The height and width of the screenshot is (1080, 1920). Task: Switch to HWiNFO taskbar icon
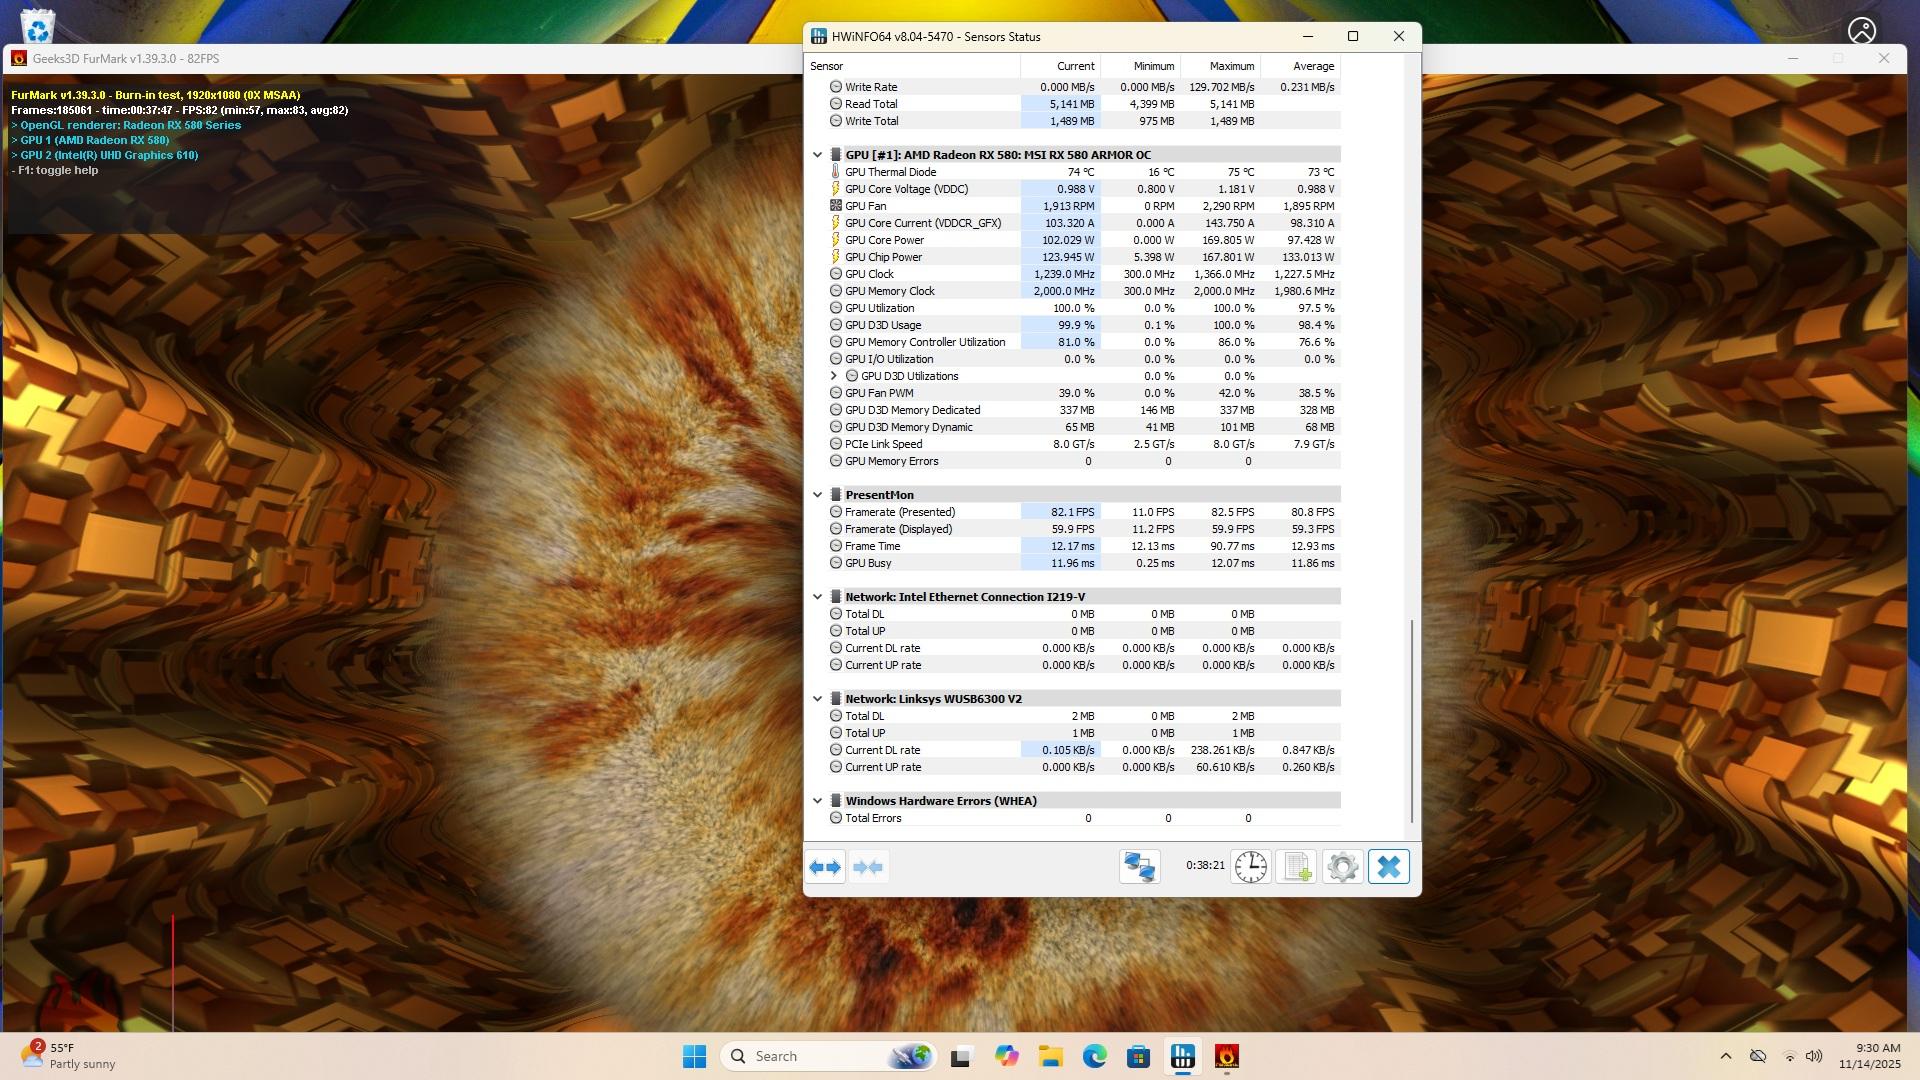click(x=1182, y=1056)
